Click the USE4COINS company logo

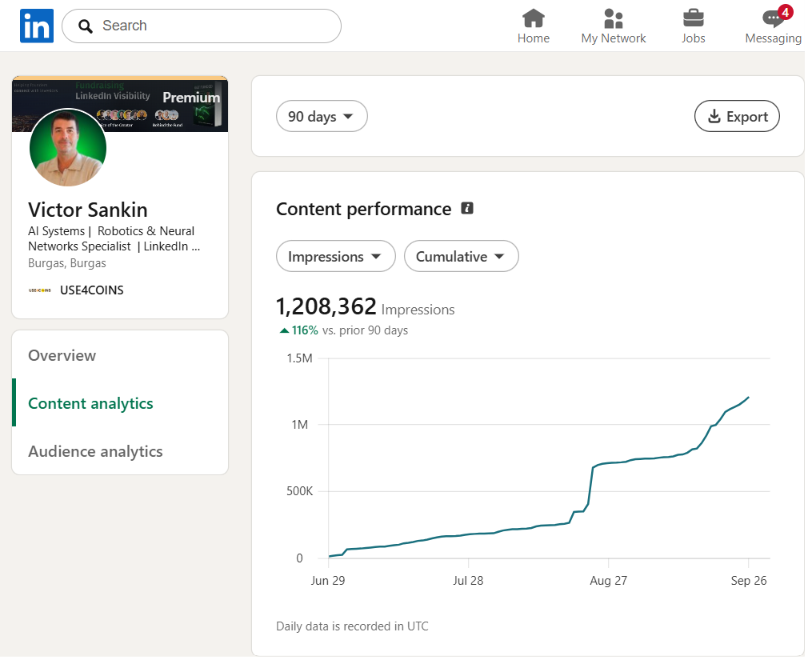pos(40,291)
